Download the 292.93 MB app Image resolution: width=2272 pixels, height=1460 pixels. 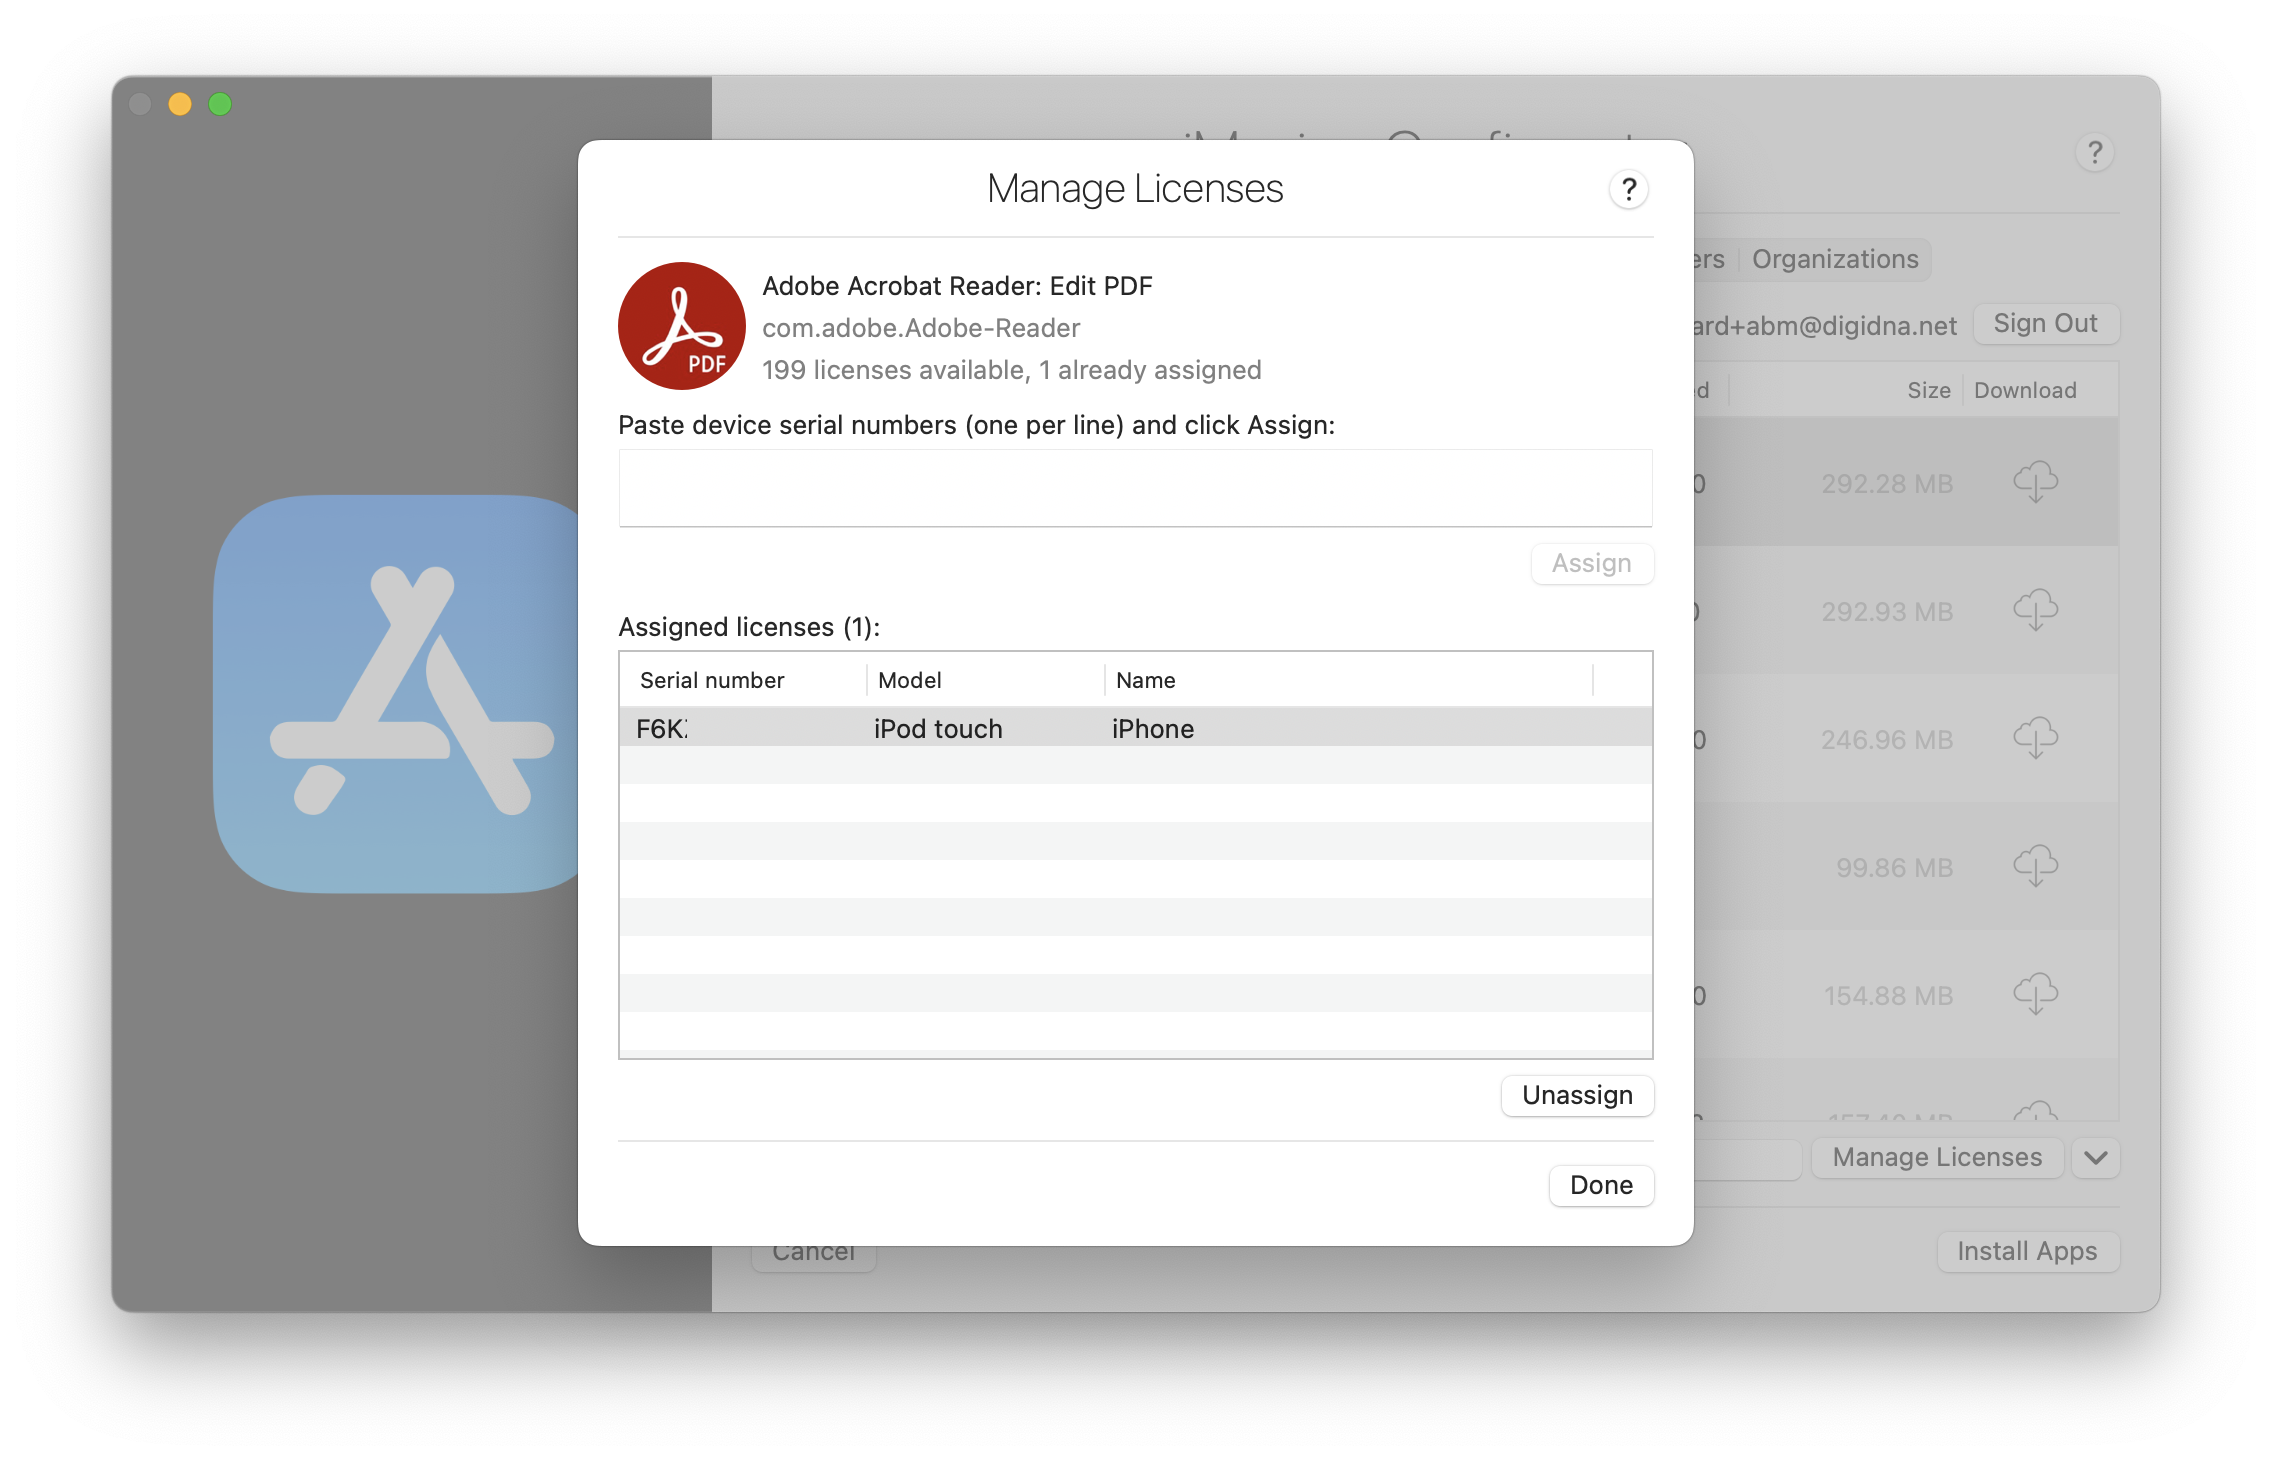click(2035, 610)
